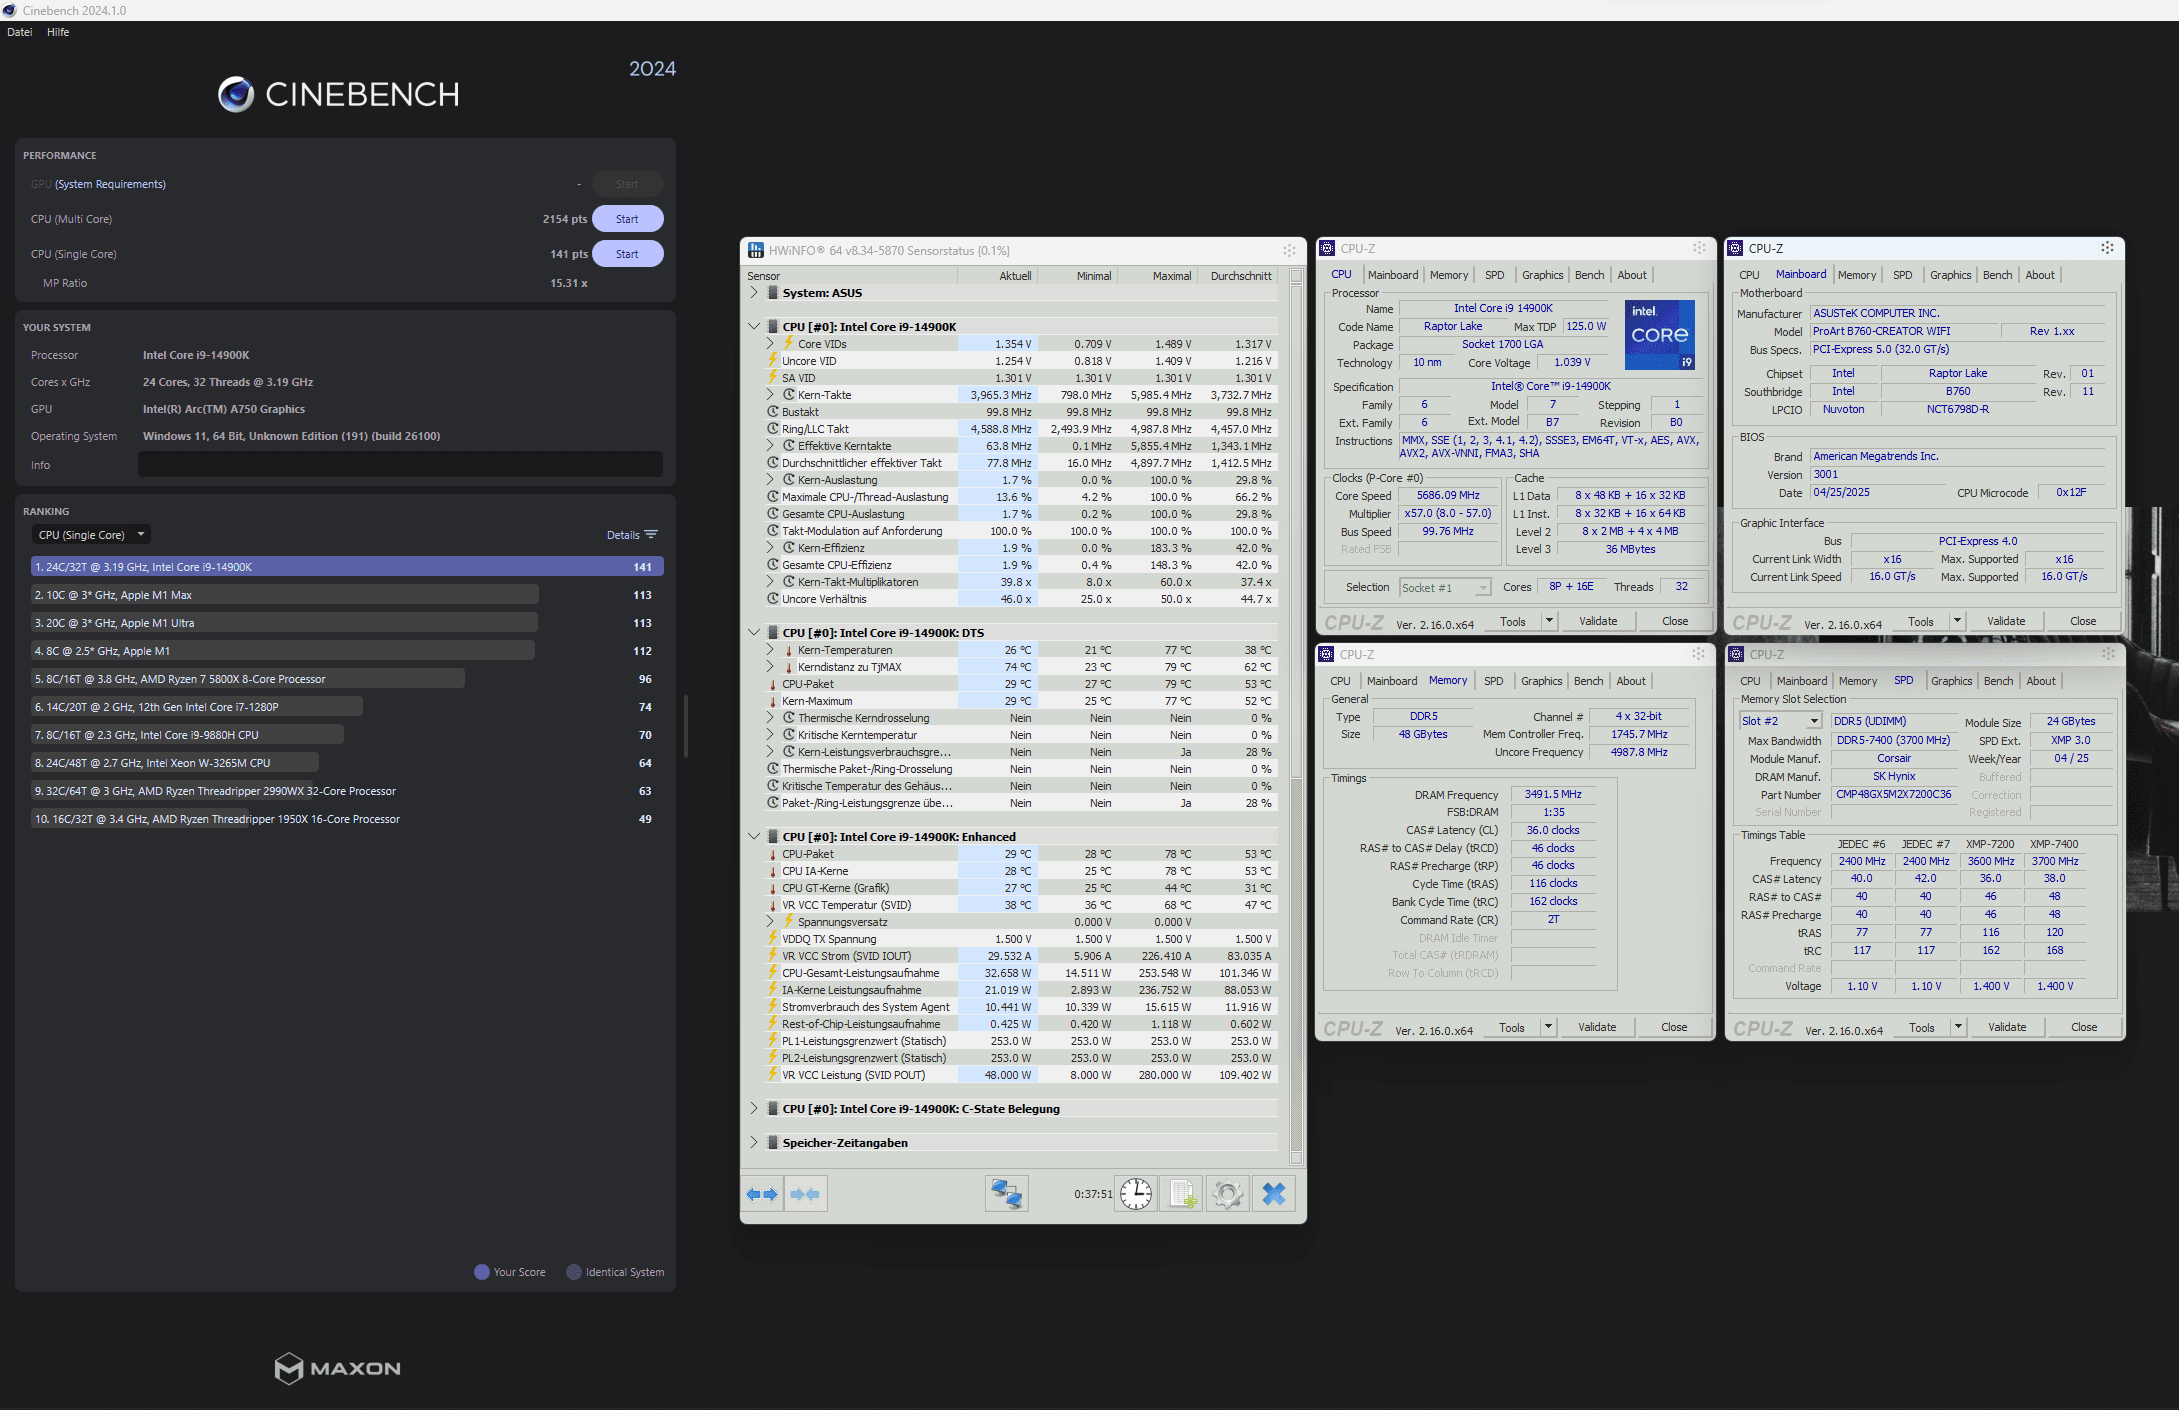Click the Cinebench logo icon

coord(236,94)
